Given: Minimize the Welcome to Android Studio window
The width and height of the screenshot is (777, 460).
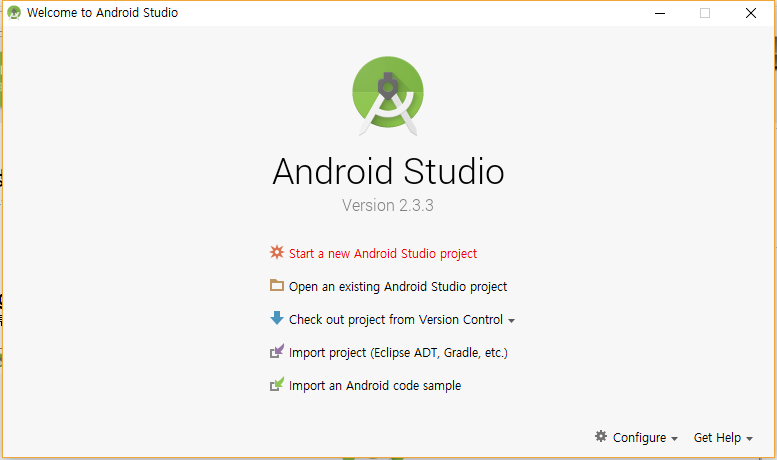Looking at the screenshot, I should [x=660, y=13].
